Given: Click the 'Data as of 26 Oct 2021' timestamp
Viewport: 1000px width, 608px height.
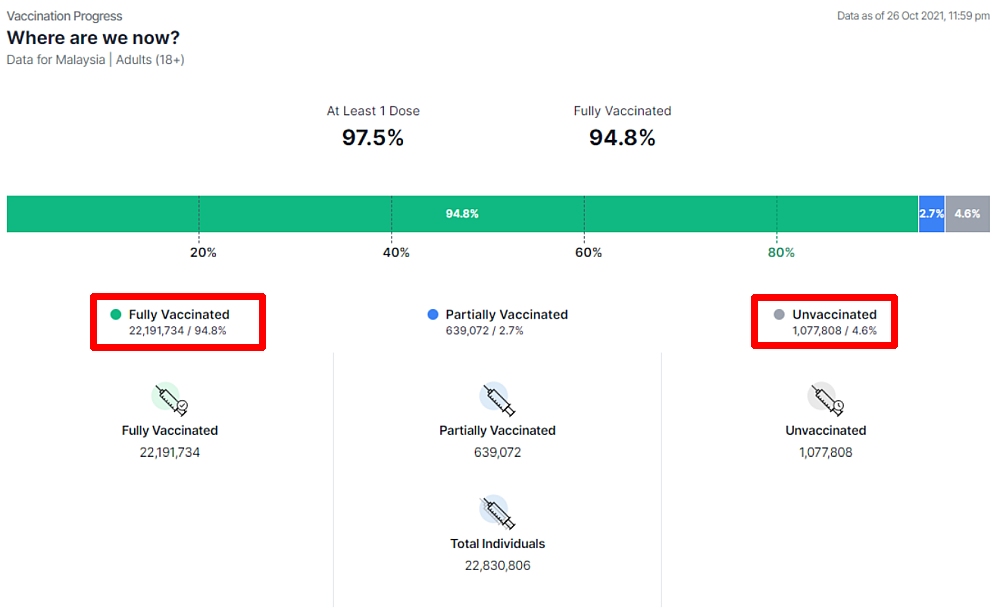Looking at the screenshot, I should coord(913,16).
